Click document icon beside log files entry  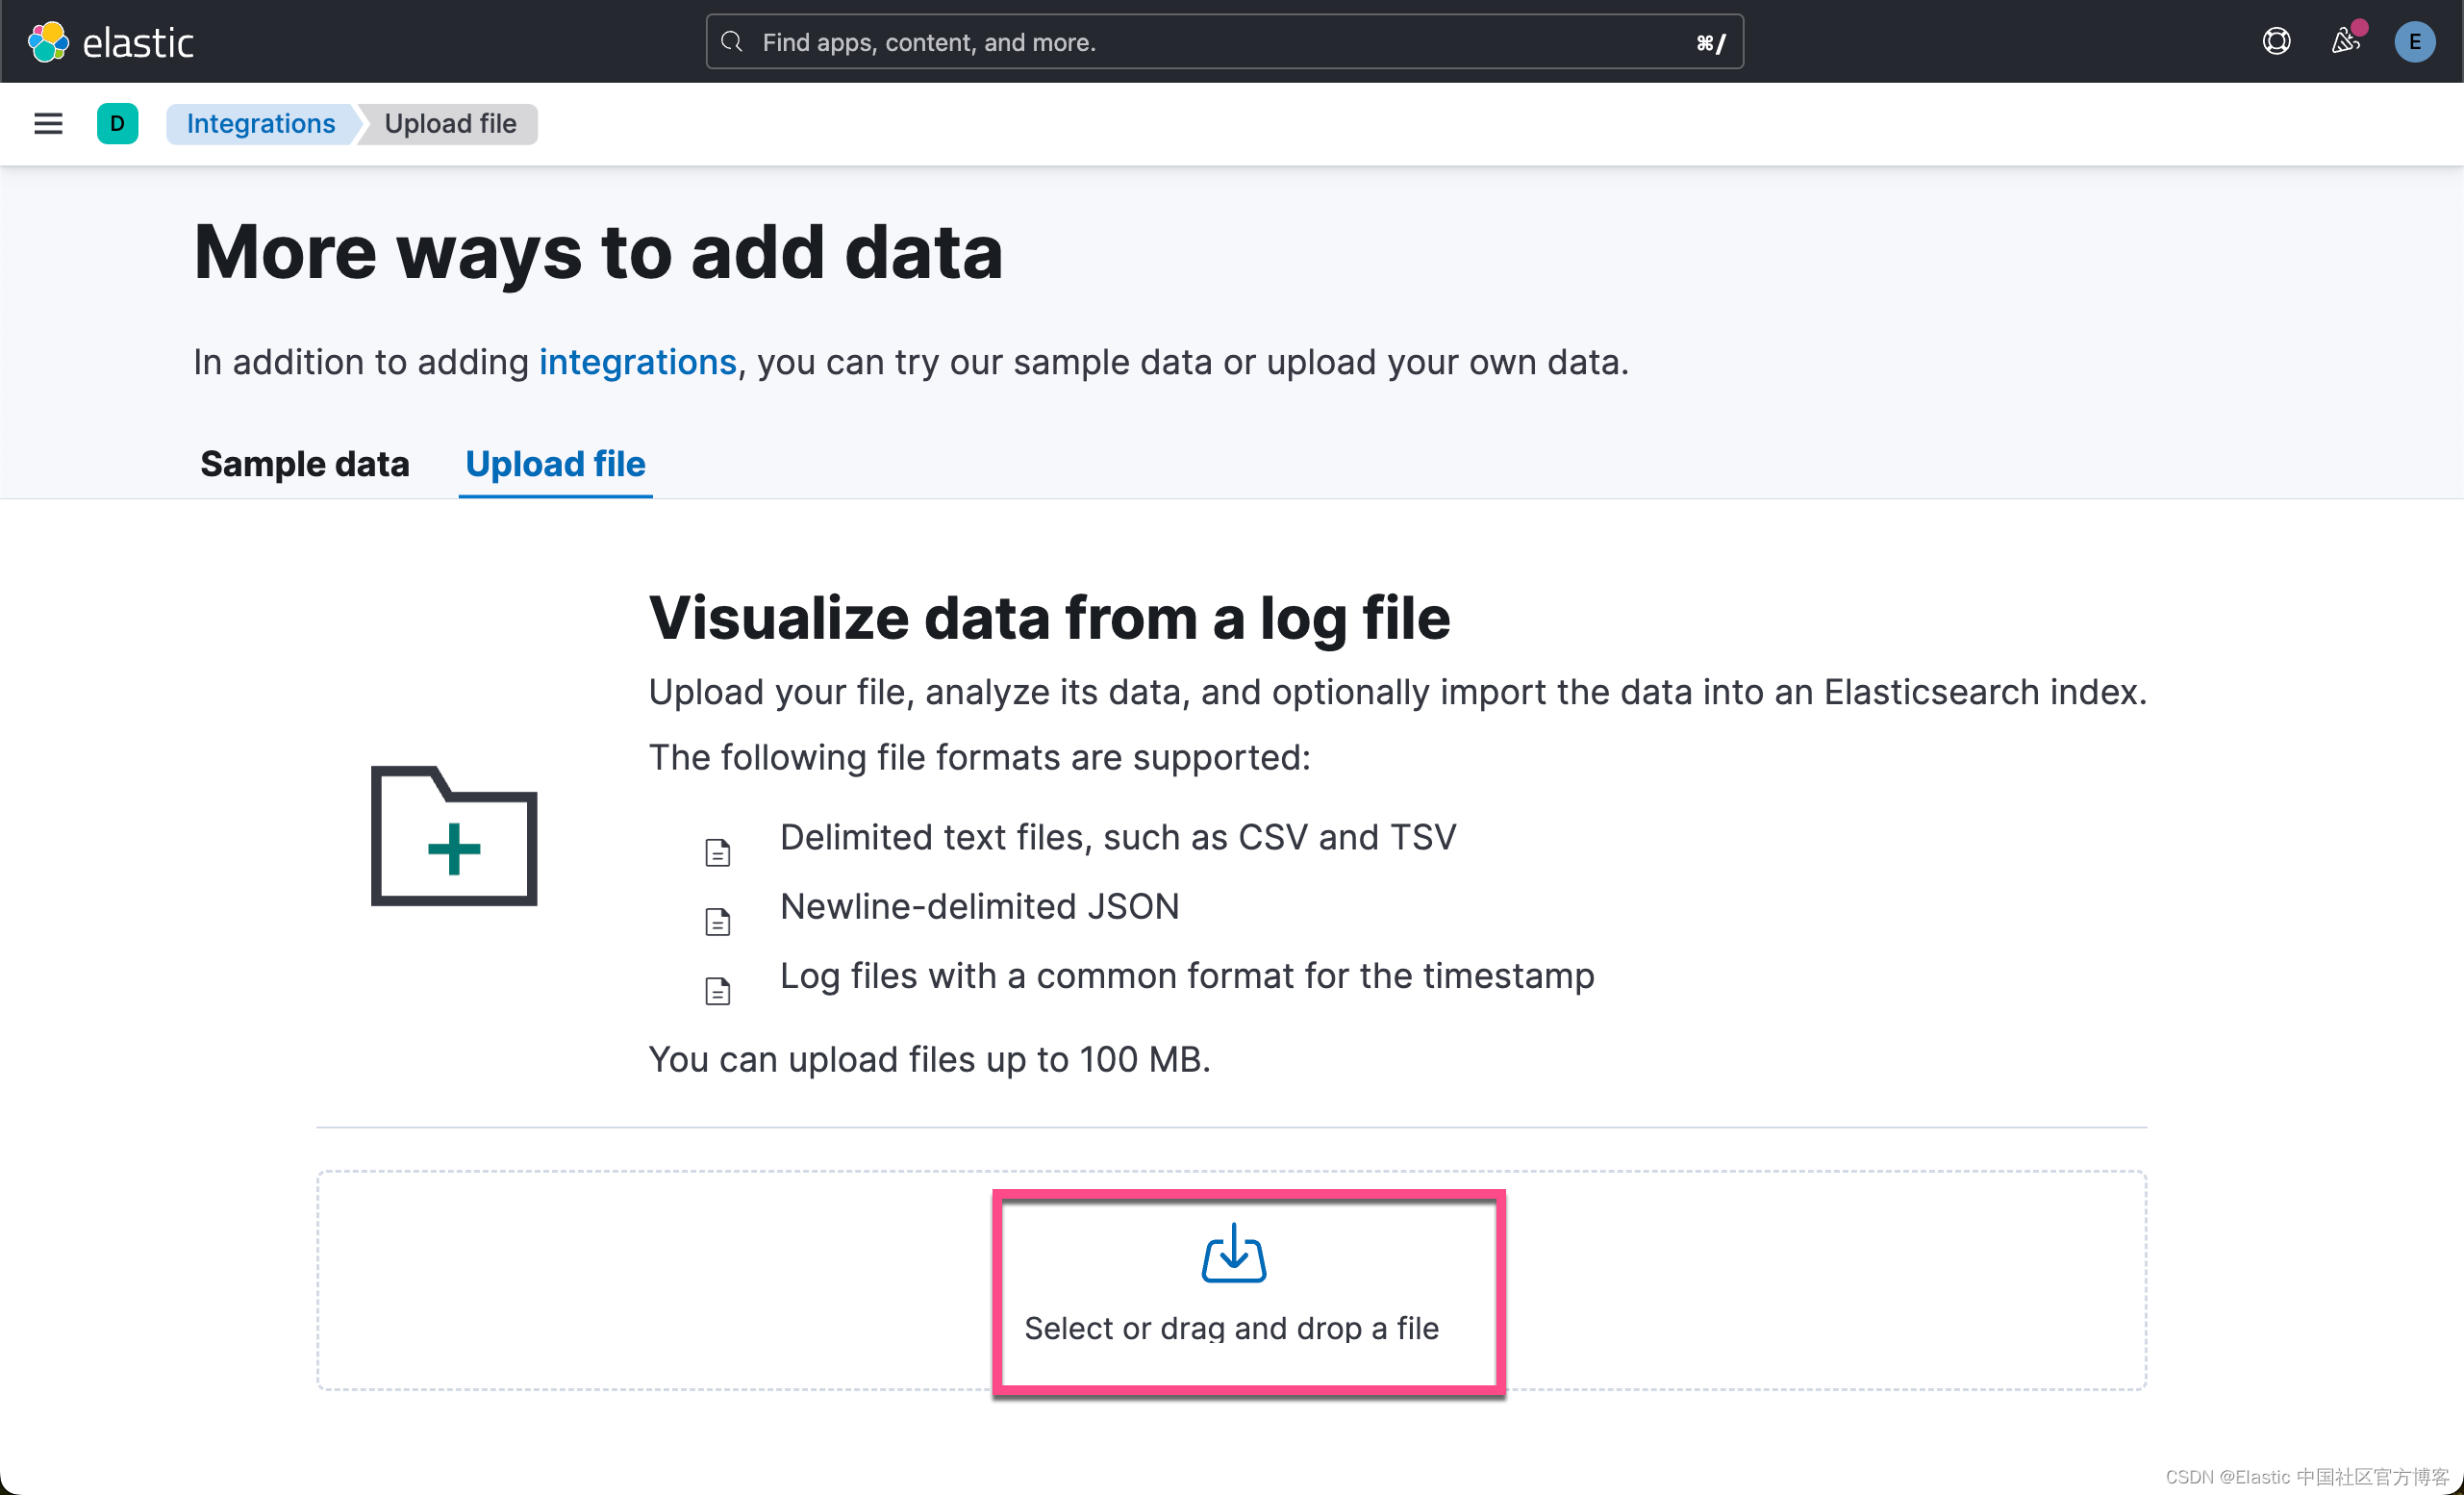coord(718,989)
